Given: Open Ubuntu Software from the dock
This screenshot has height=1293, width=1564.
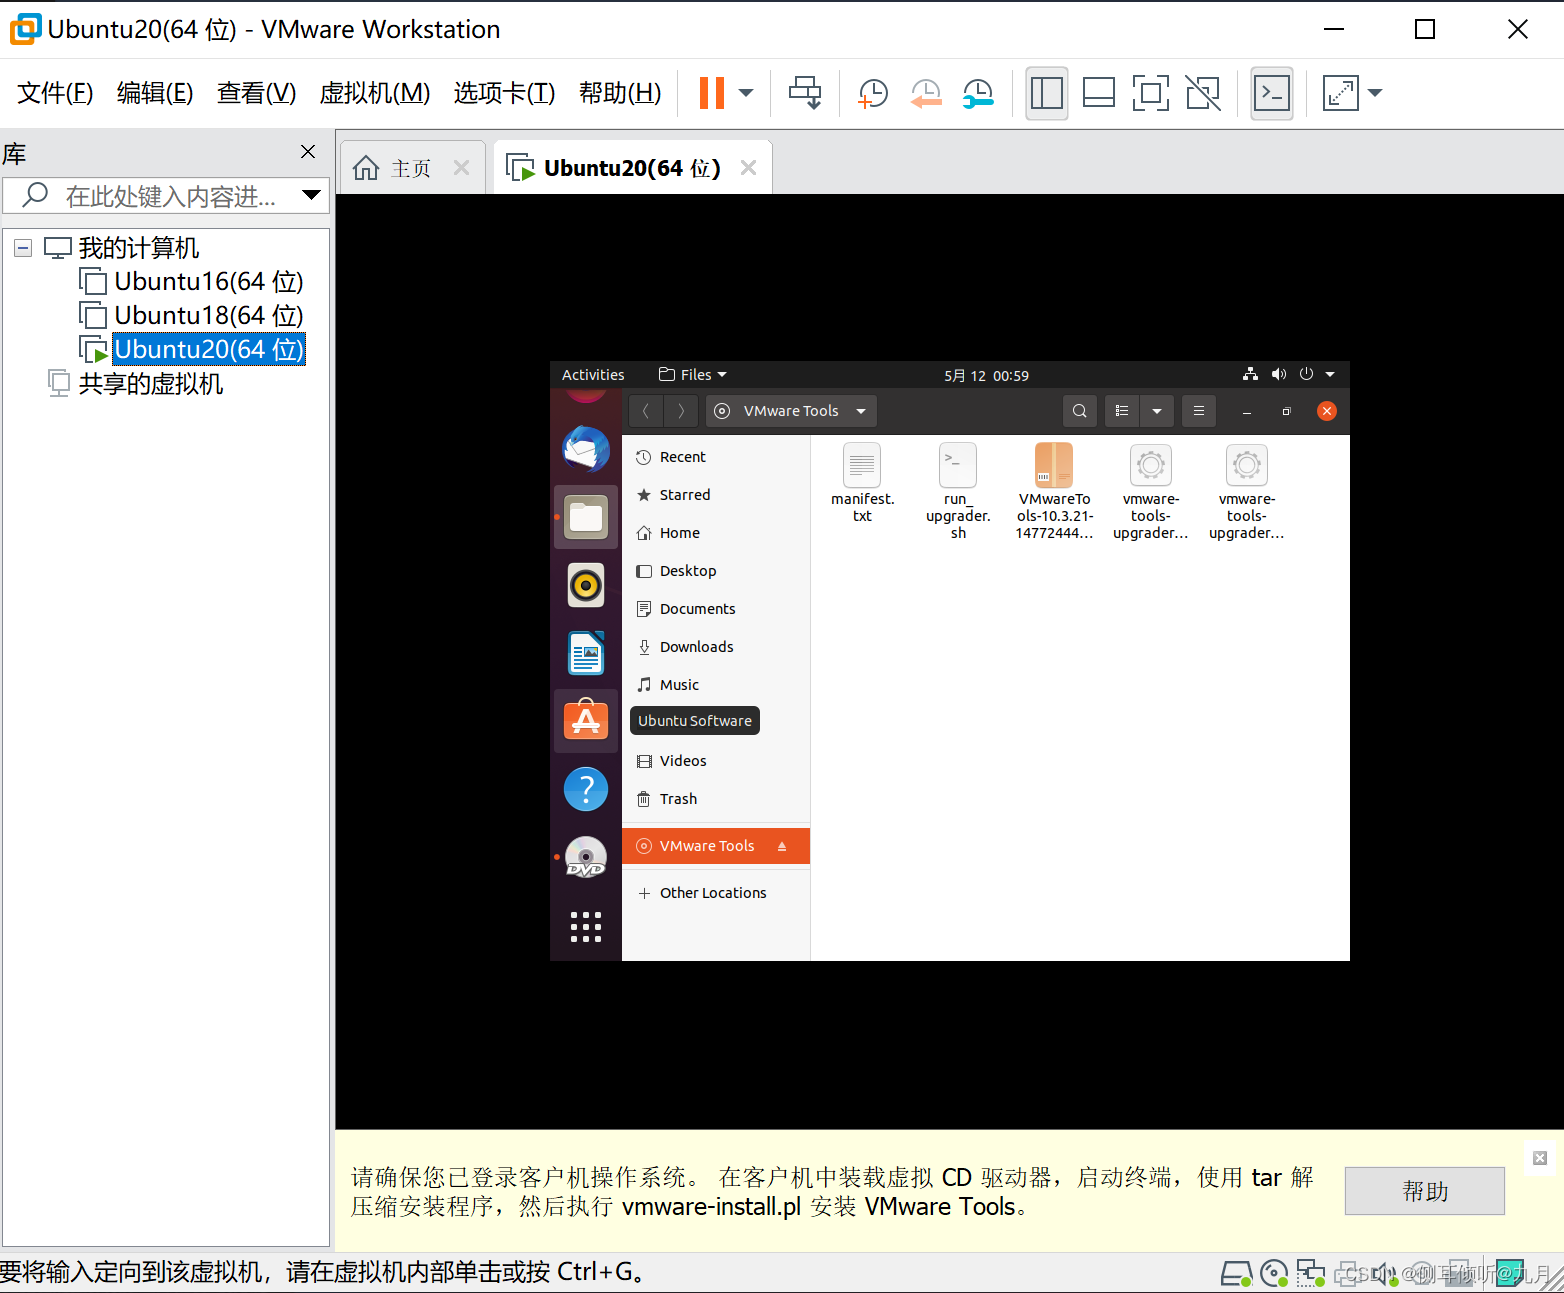Looking at the screenshot, I should (586, 720).
